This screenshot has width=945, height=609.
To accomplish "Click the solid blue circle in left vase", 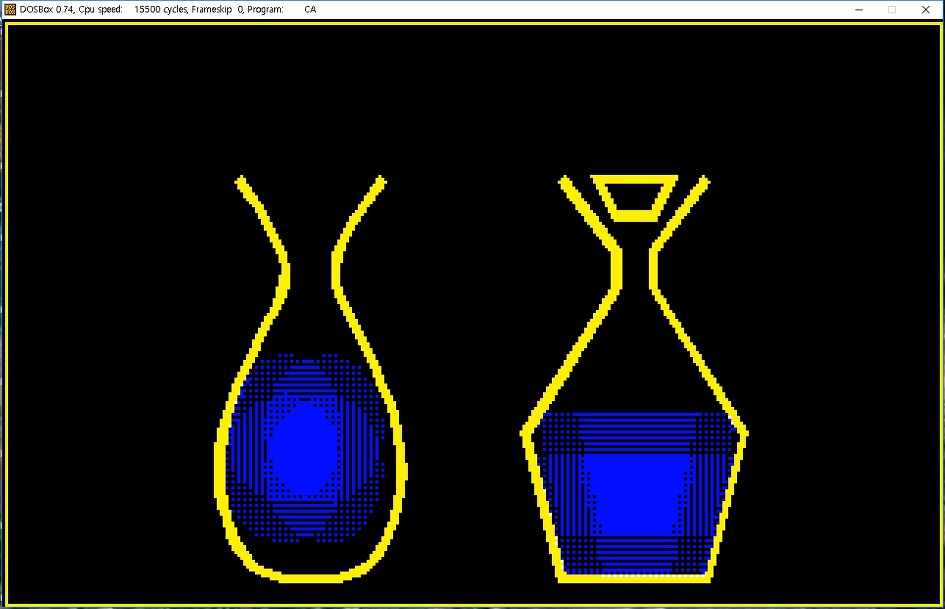I will click(303, 449).
